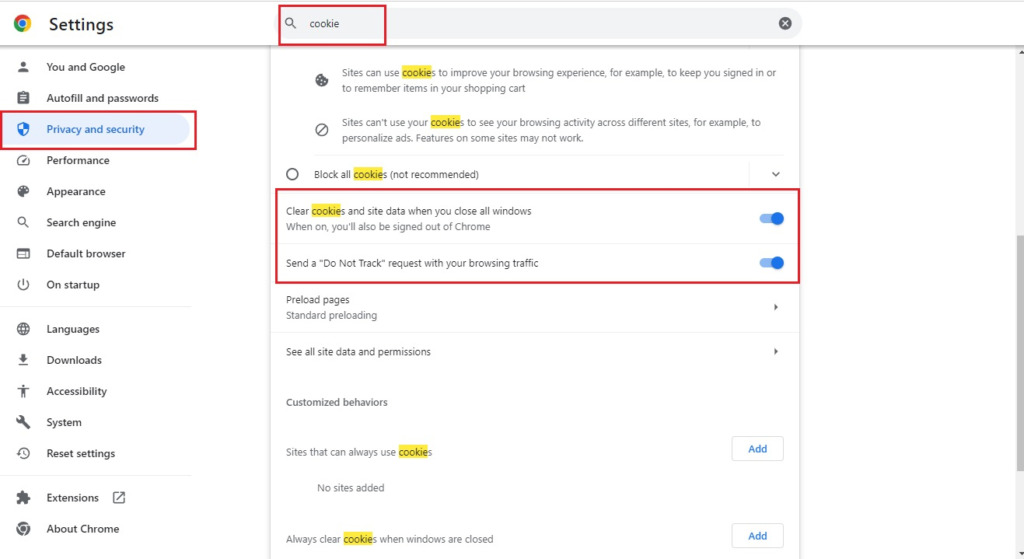This screenshot has height=559, width=1024.
Task: Clear the search box with X icon
Action: pos(785,23)
